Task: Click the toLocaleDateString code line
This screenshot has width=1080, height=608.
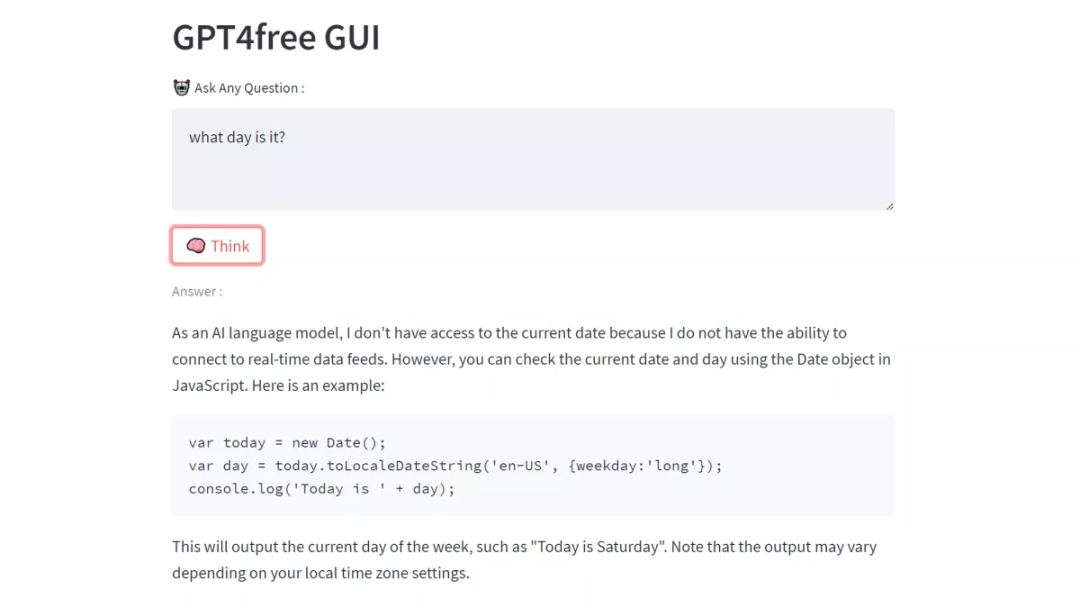Action: (x=455, y=465)
